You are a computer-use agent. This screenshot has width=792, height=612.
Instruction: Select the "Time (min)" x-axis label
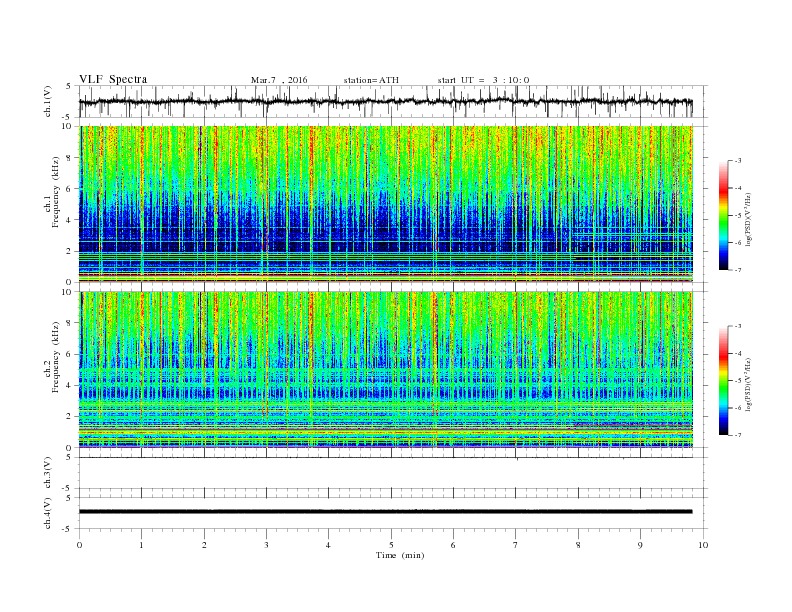pyautogui.click(x=400, y=555)
